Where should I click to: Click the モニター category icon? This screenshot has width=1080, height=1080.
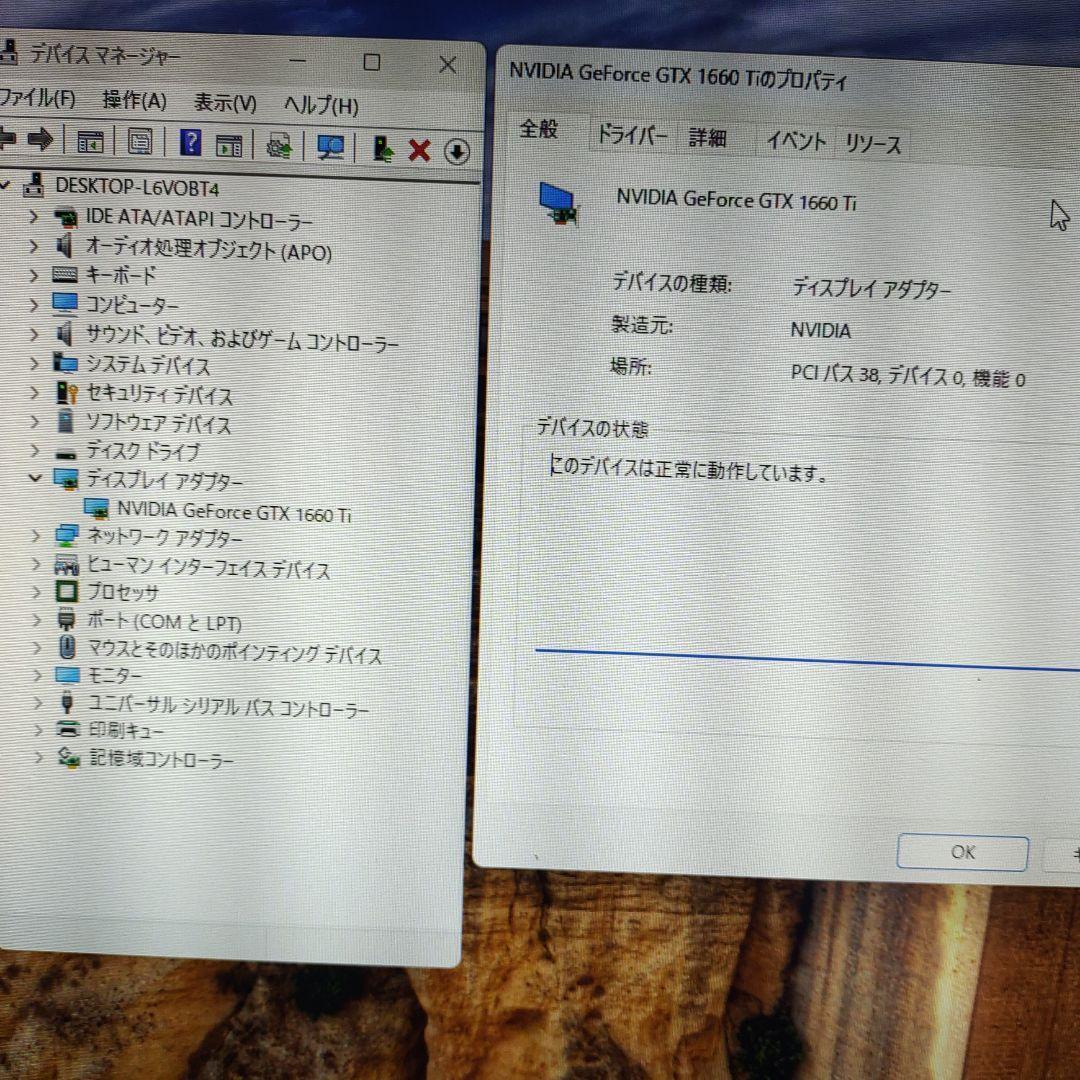pyautogui.click(x=68, y=674)
